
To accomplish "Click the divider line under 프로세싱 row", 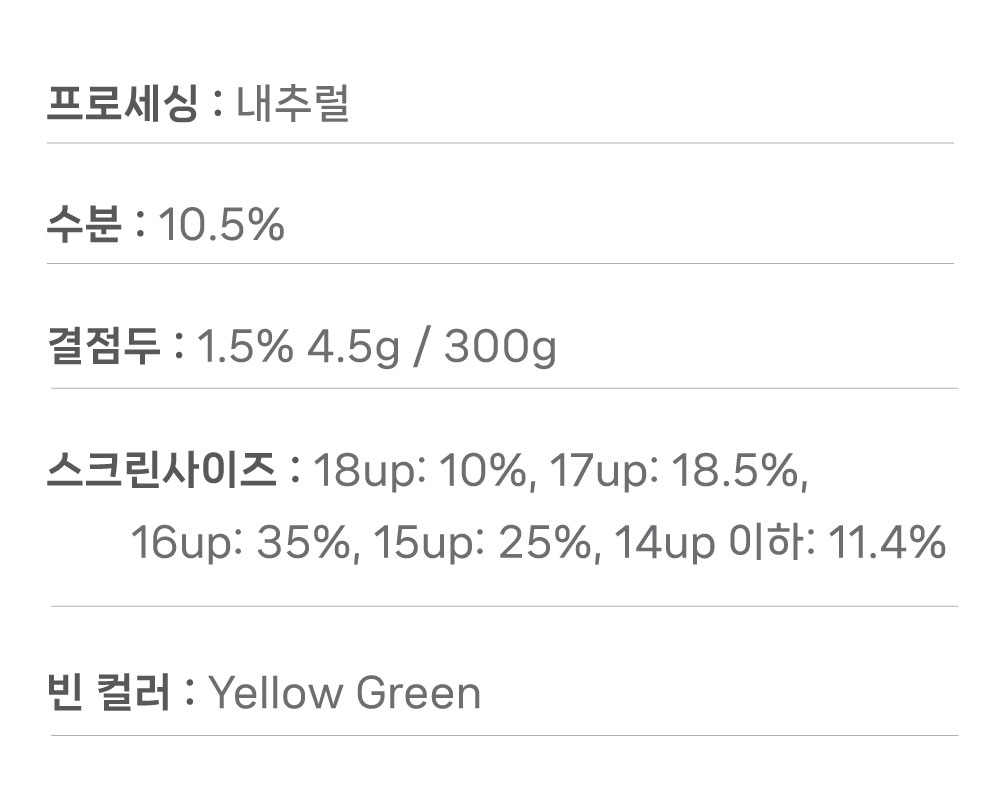I will coord(500,143).
